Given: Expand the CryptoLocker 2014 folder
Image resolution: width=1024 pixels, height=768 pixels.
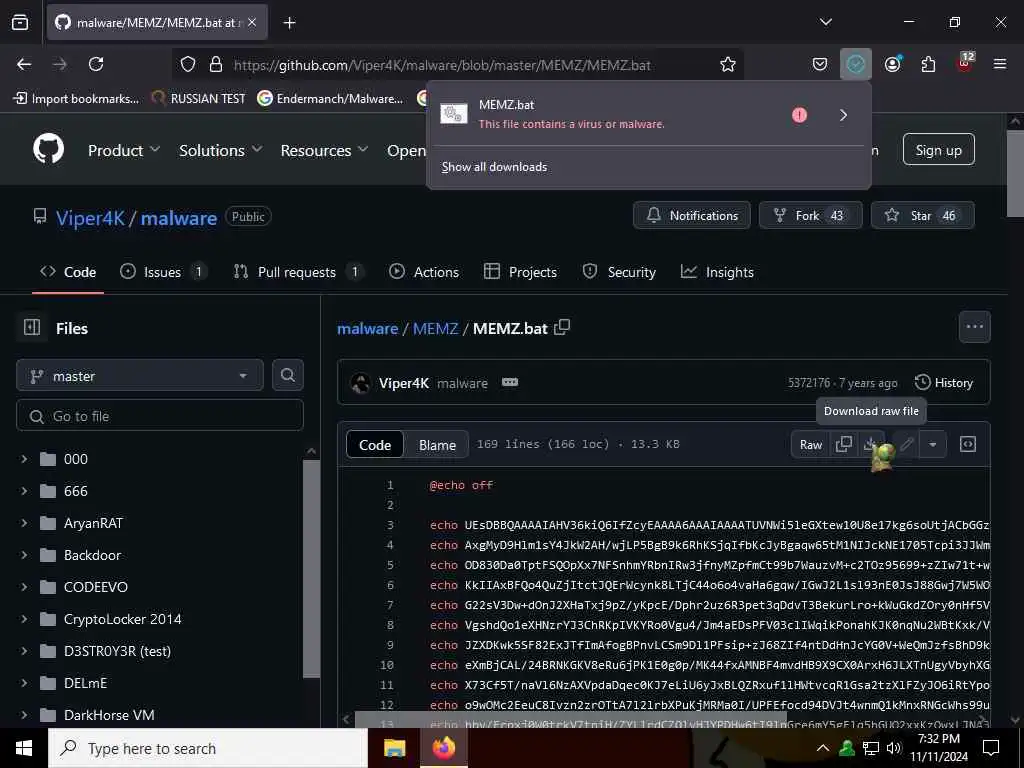Looking at the screenshot, I should (24, 619).
